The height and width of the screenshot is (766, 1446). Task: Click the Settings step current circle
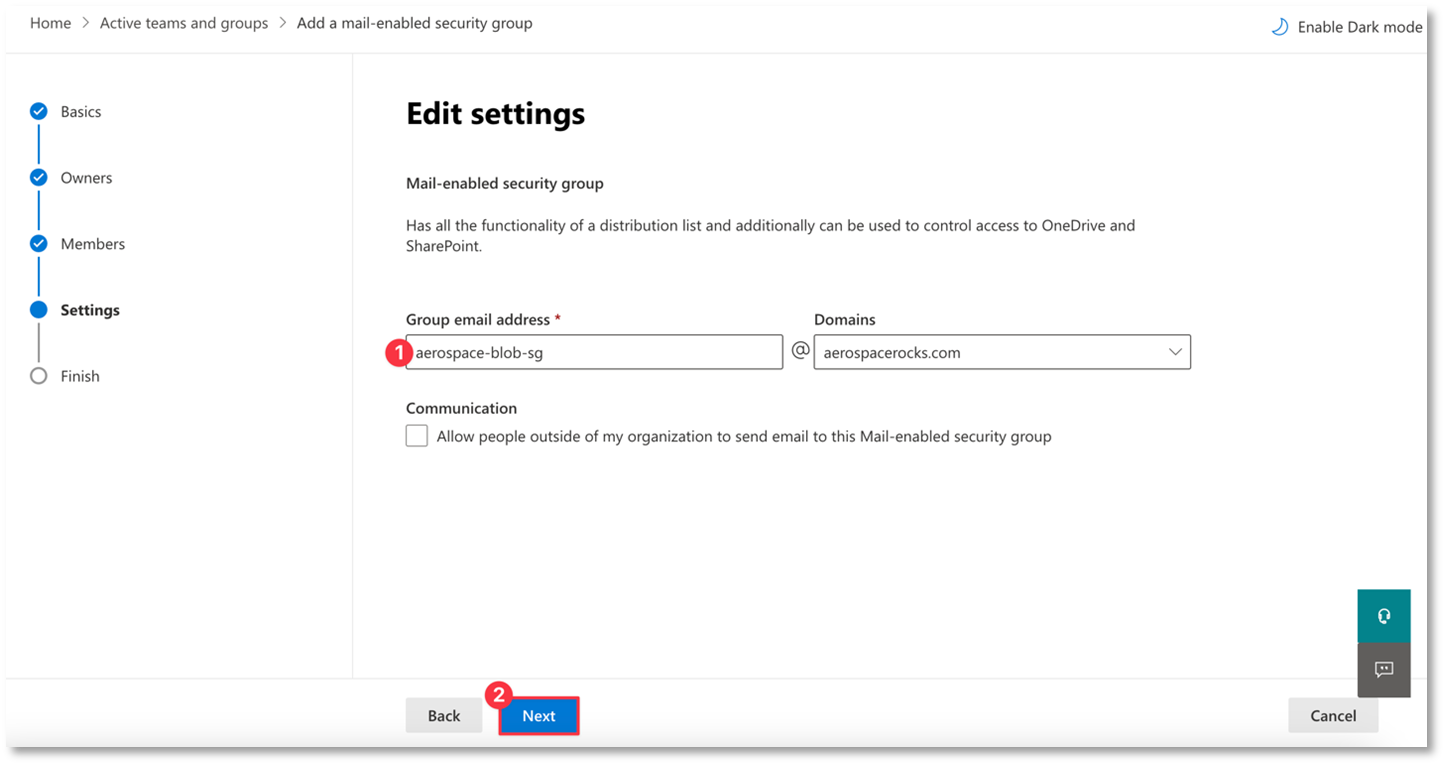(39, 310)
